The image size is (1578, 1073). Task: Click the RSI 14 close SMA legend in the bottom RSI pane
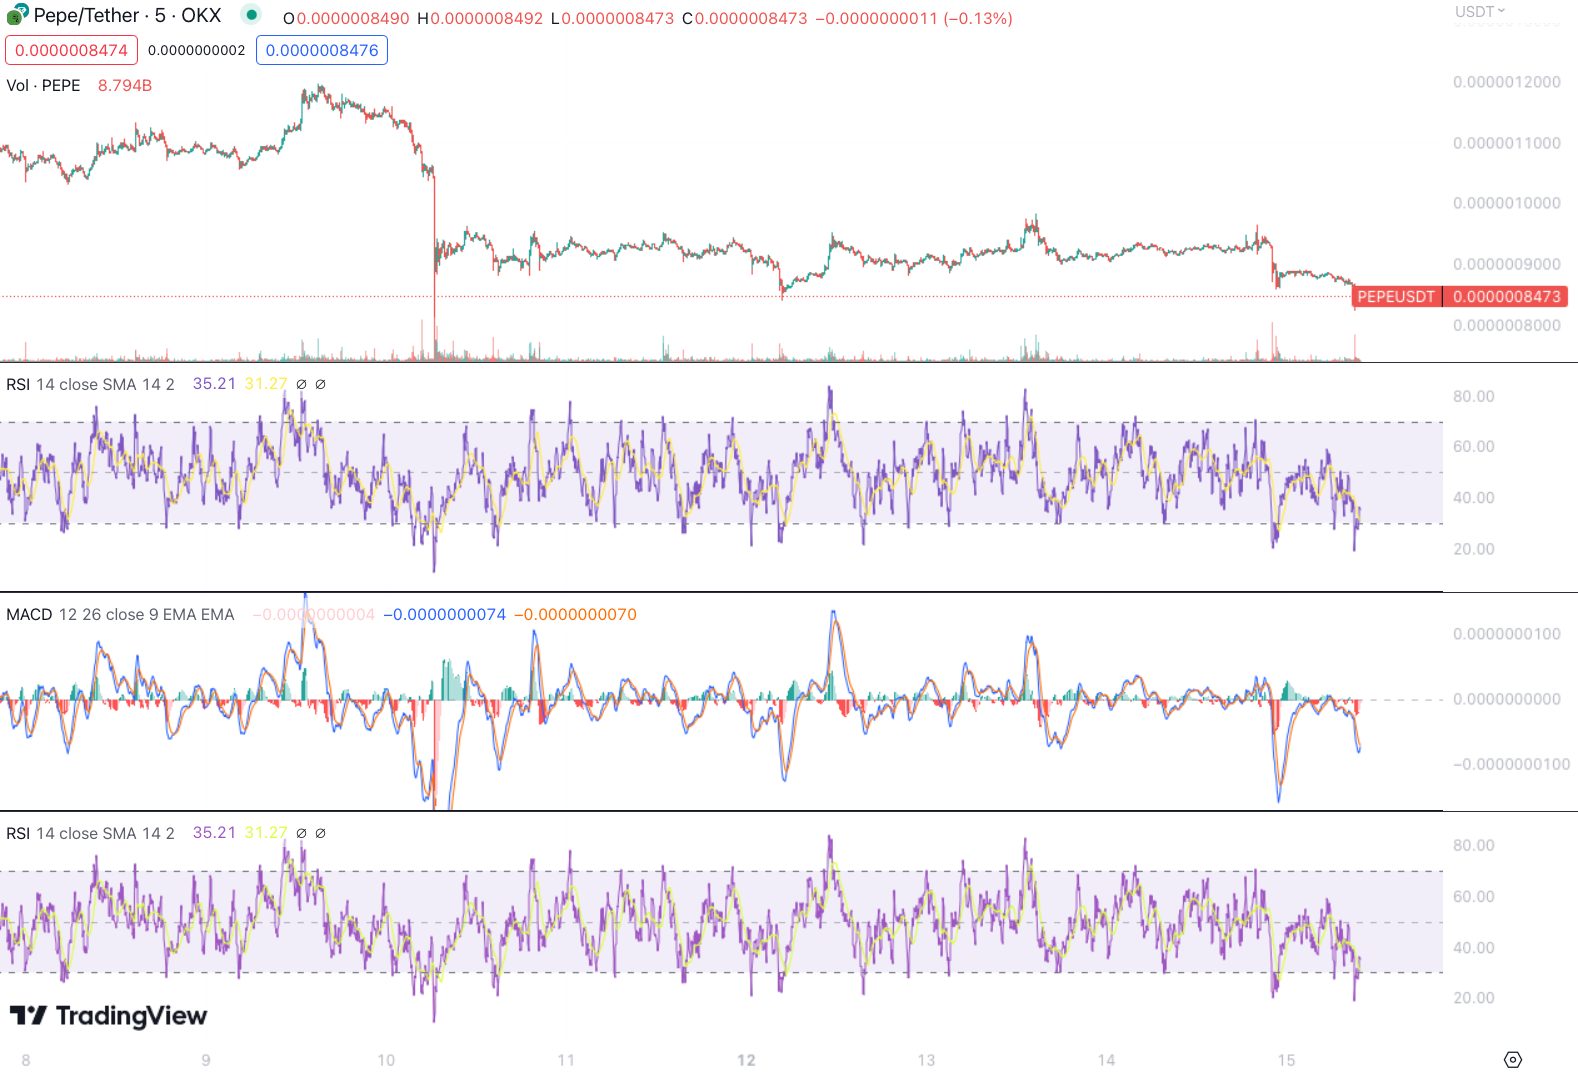point(90,833)
